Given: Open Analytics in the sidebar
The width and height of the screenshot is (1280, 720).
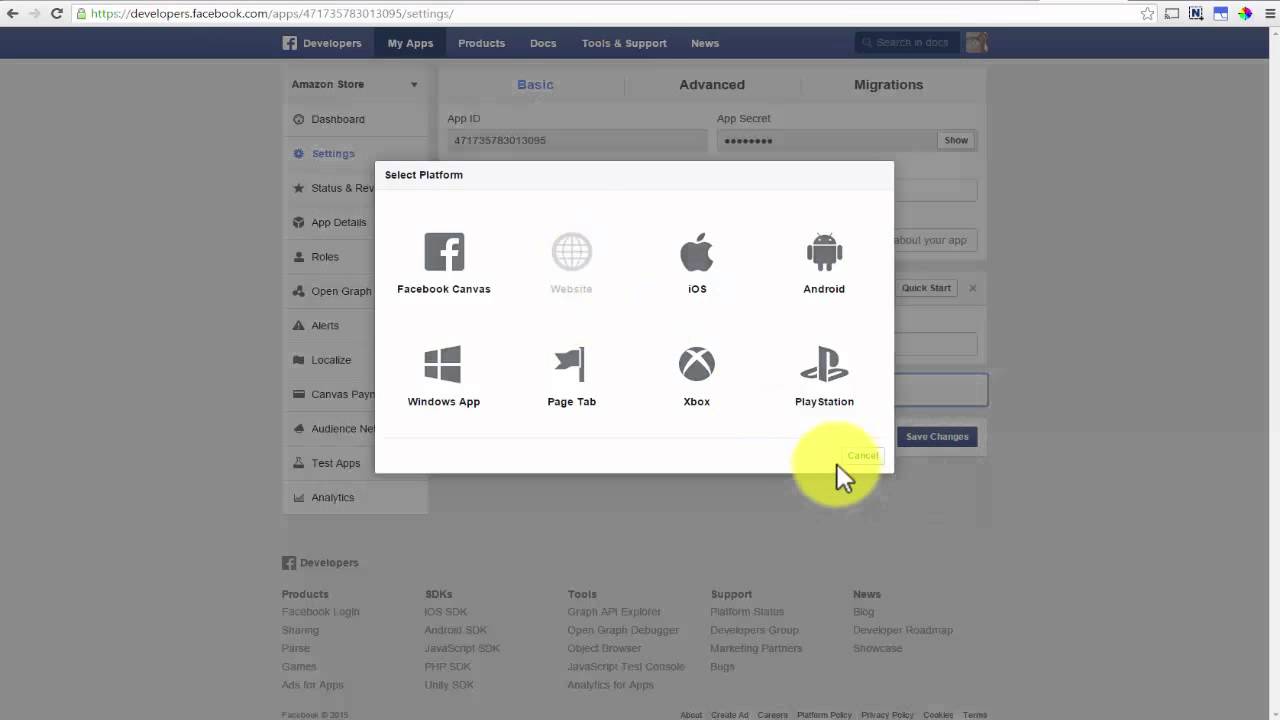Looking at the screenshot, I should pos(332,497).
